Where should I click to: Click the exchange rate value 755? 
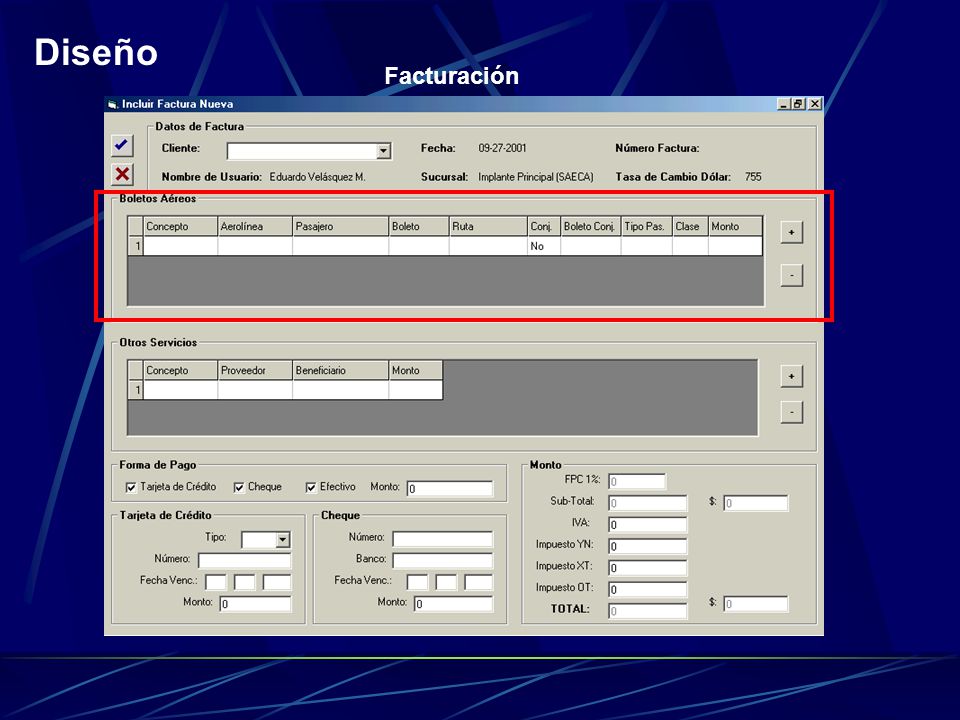click(753, 177)
